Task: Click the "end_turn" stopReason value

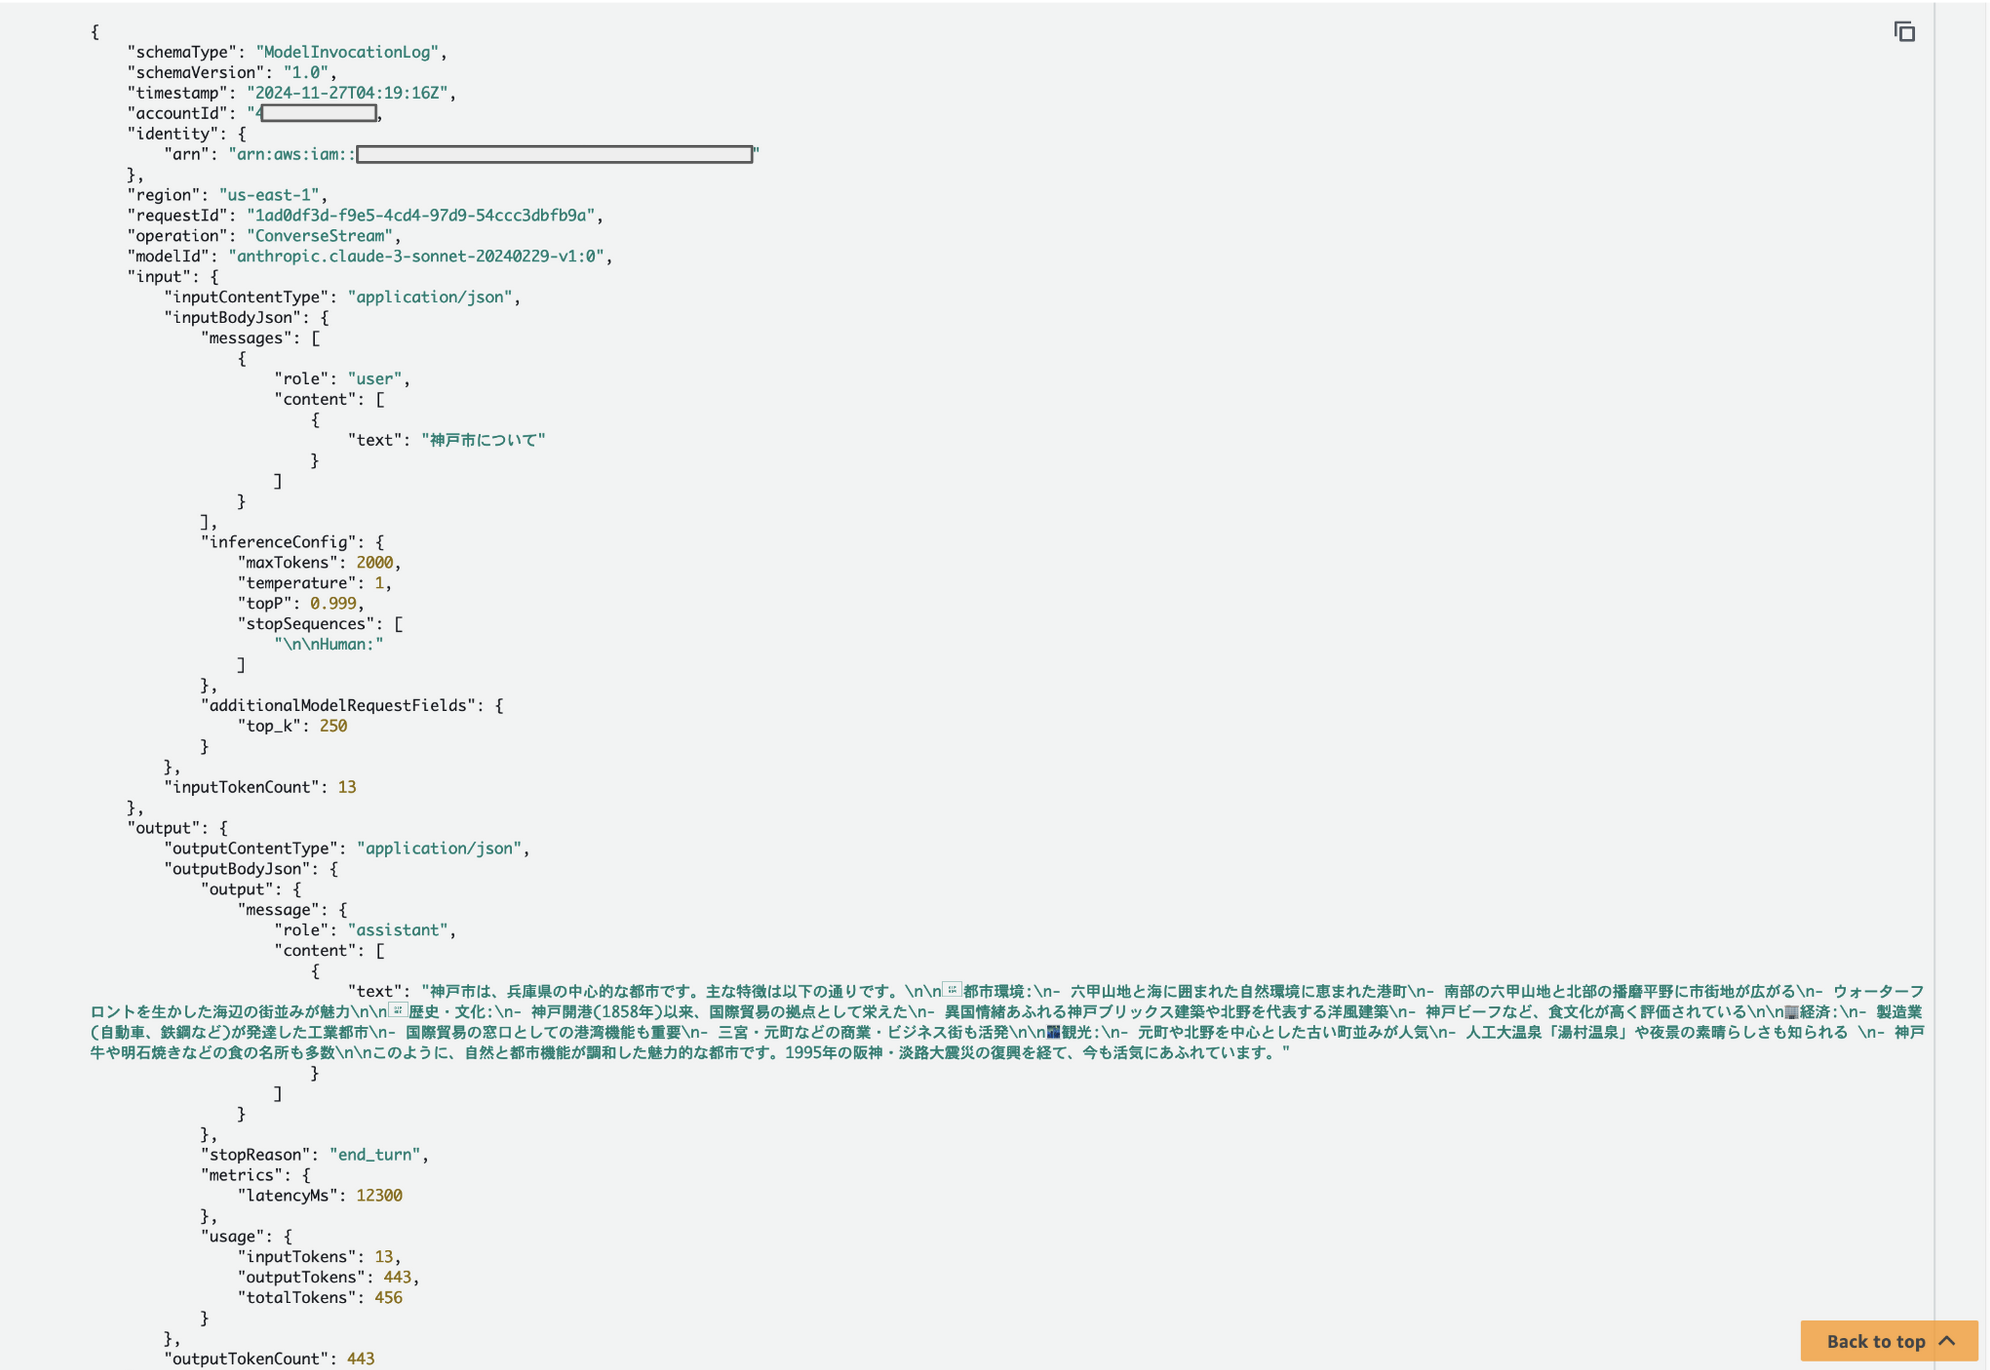Action: click(374, 1154)
